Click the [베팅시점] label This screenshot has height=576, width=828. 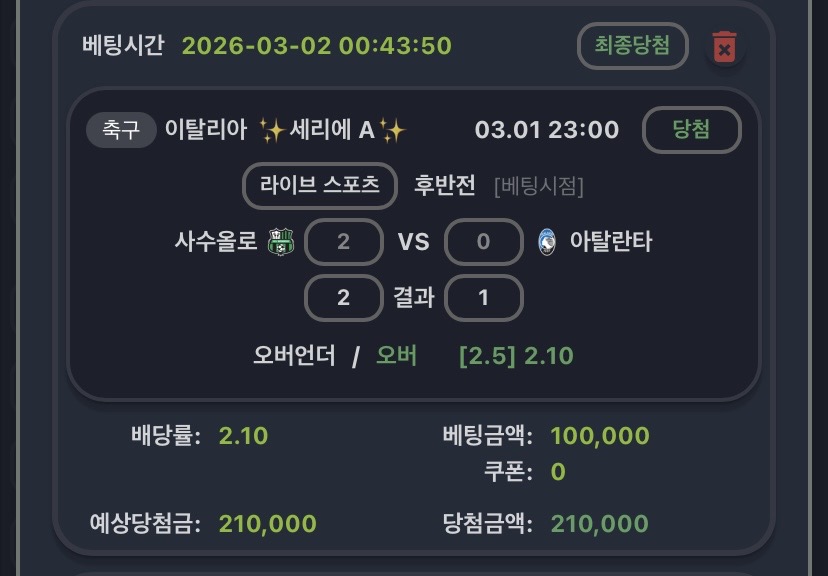click(538, 186)
